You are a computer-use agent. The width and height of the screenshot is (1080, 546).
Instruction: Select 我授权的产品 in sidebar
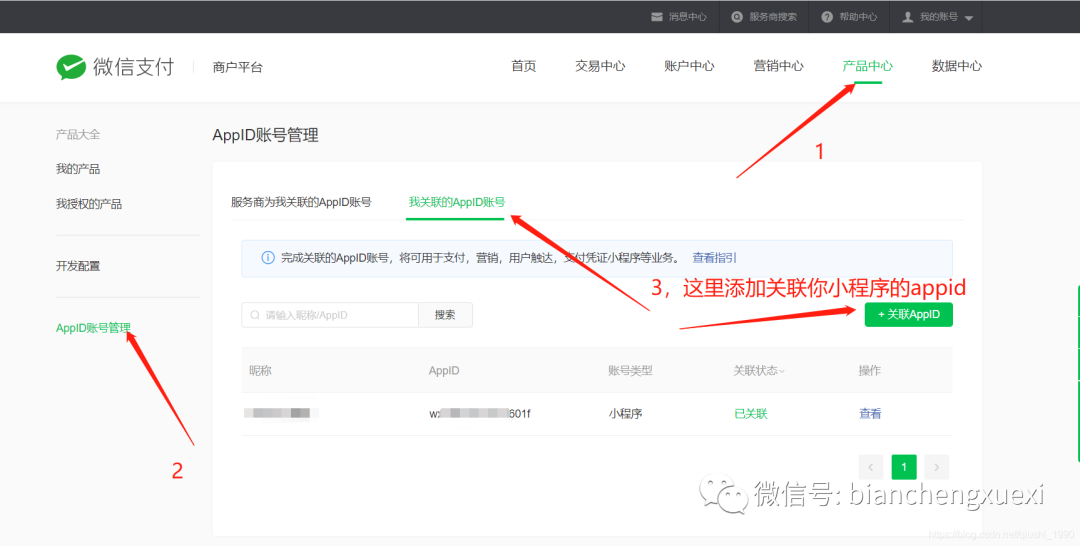click(89, 204)
